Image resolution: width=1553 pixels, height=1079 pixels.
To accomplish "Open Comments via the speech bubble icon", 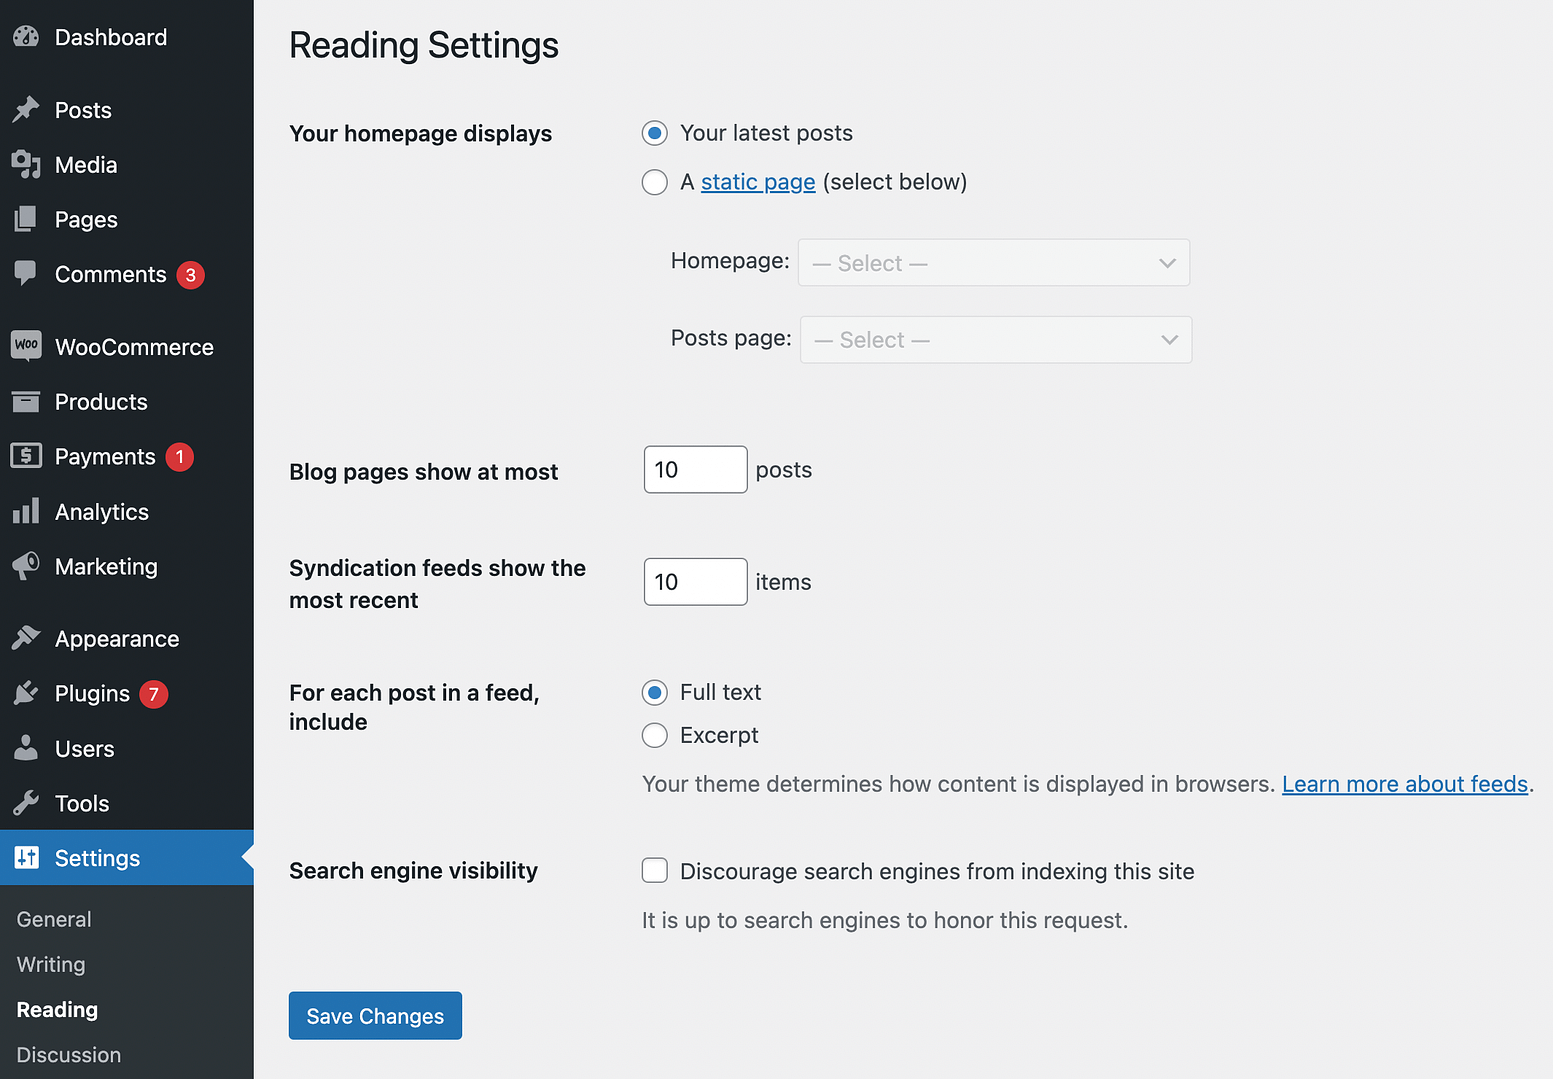I will tap(25, 274).
